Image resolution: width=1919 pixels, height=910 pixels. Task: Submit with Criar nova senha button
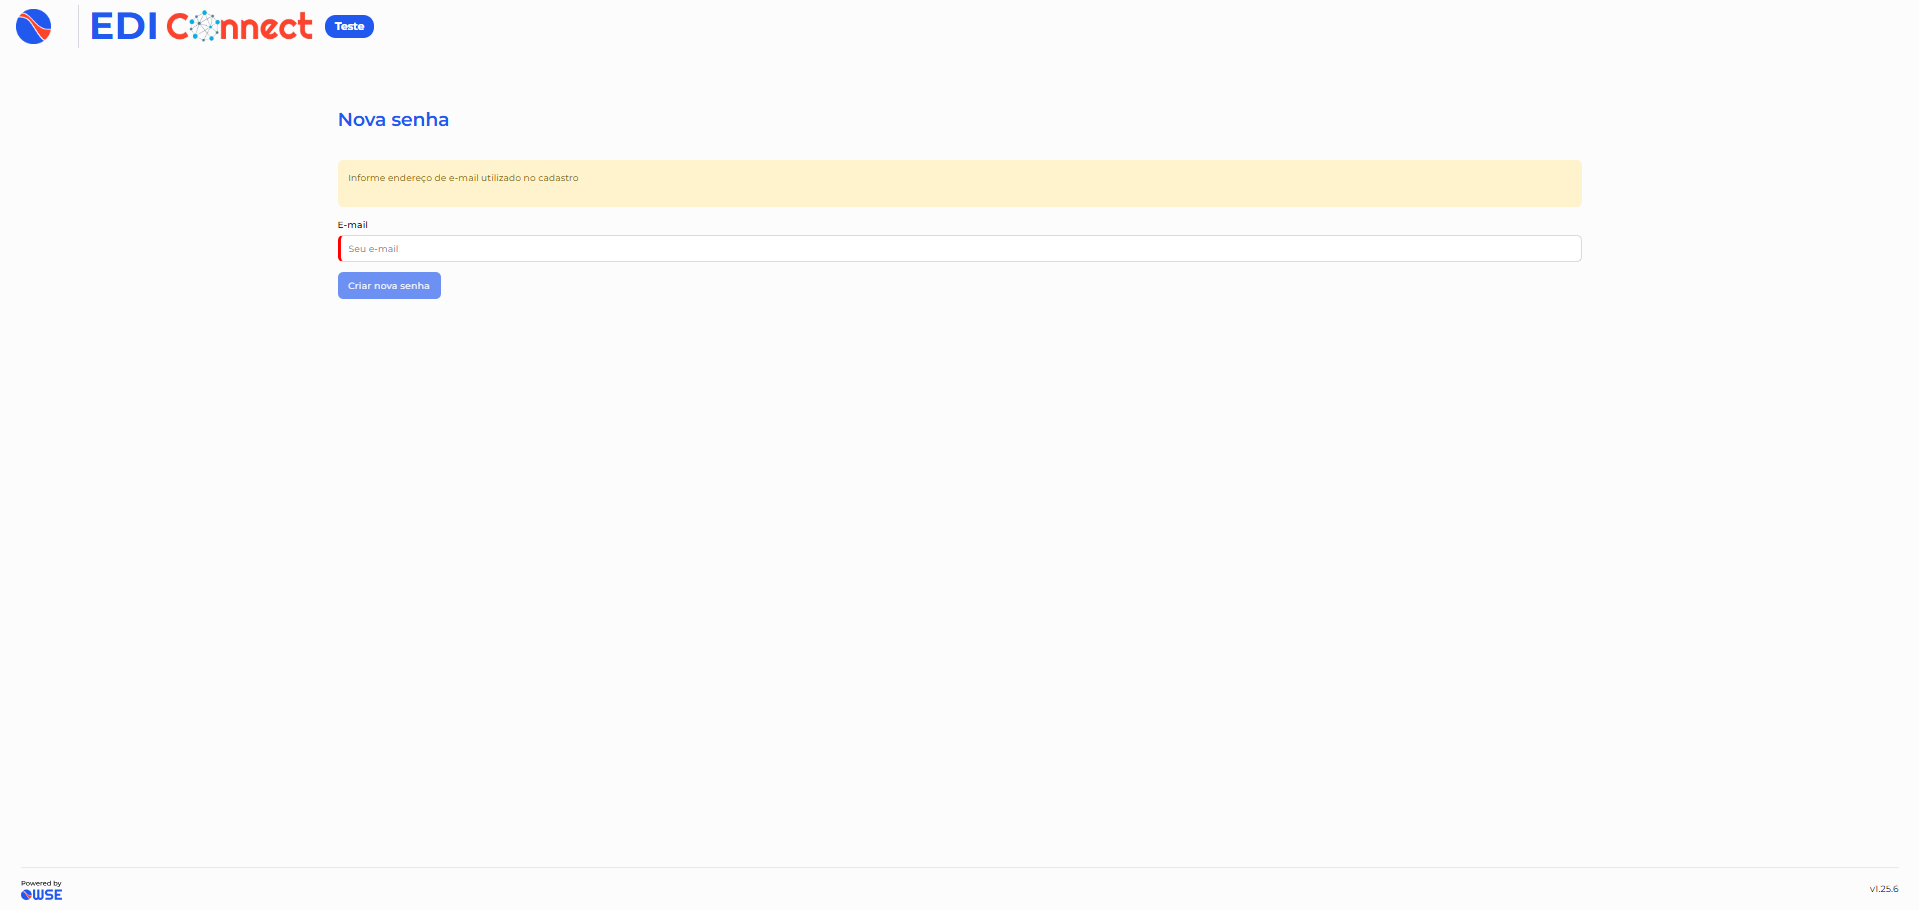point(389,286)
